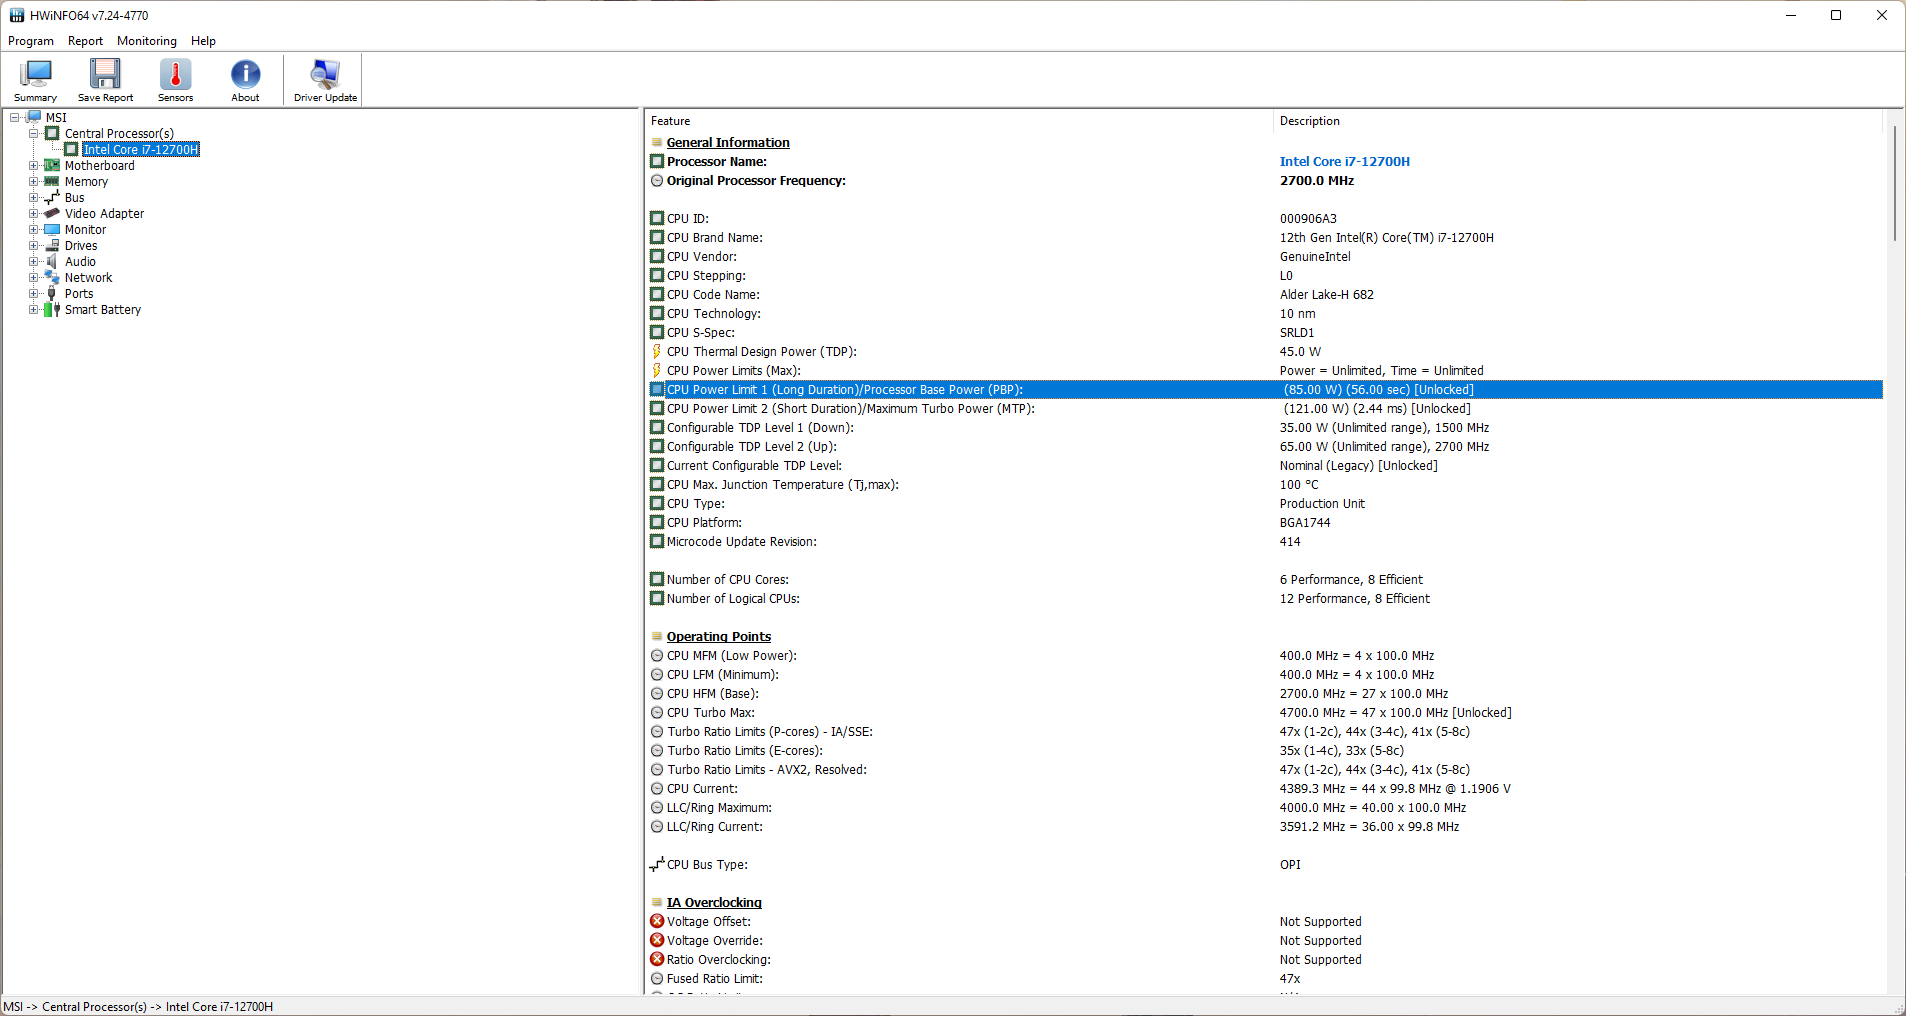The image size is (1906, 1016).
Task: Select the Turbo Ratio Limits (E-cores) row
Action: tap(1265, 751)
